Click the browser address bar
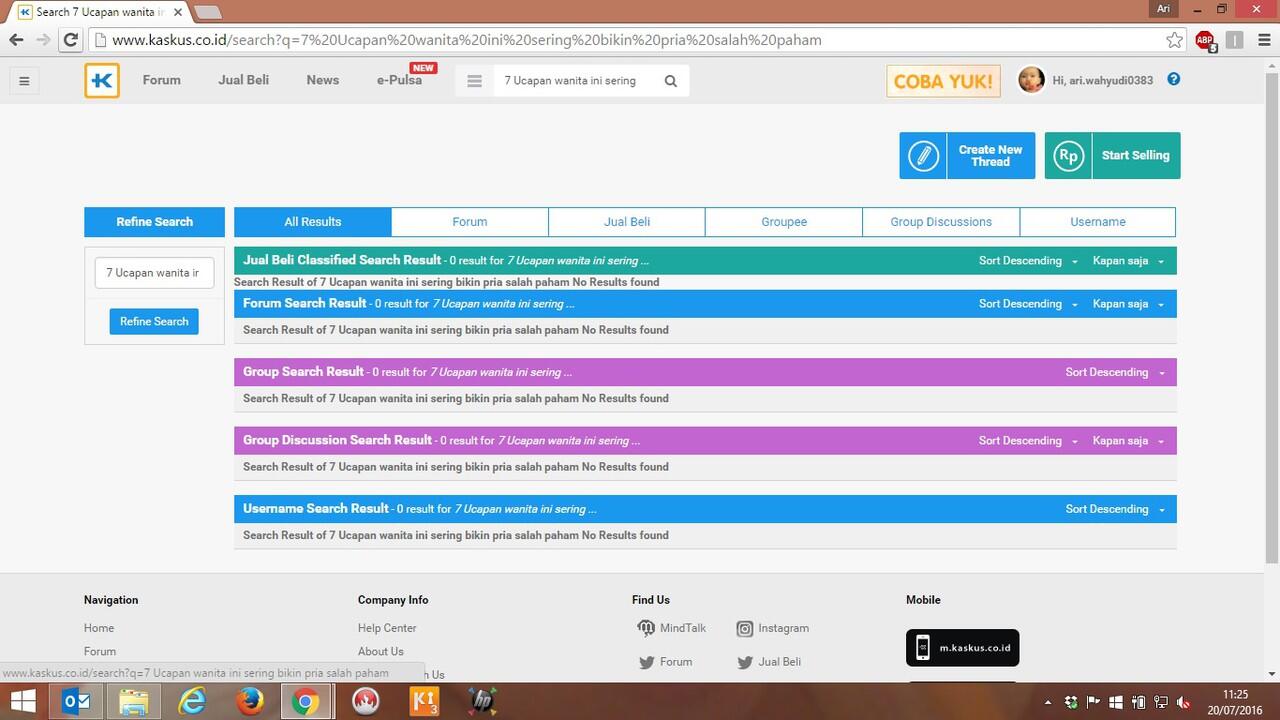Viewport: 1280px width, 720px height. (635, 40)
